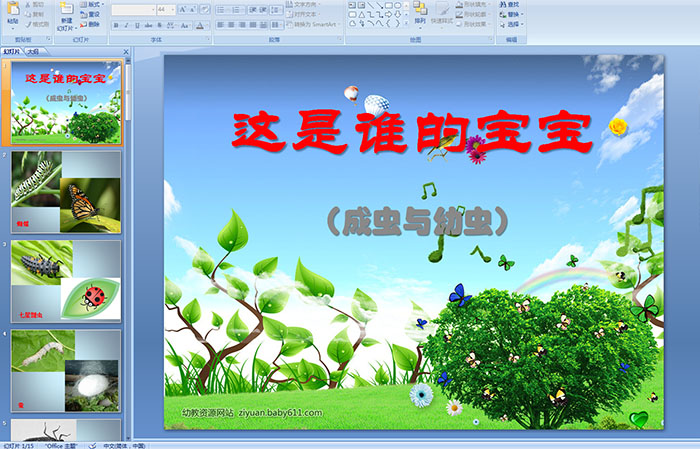Open the Select (选择) dropdown
Viewport: 700px width, 449px height.
point(512,24)
